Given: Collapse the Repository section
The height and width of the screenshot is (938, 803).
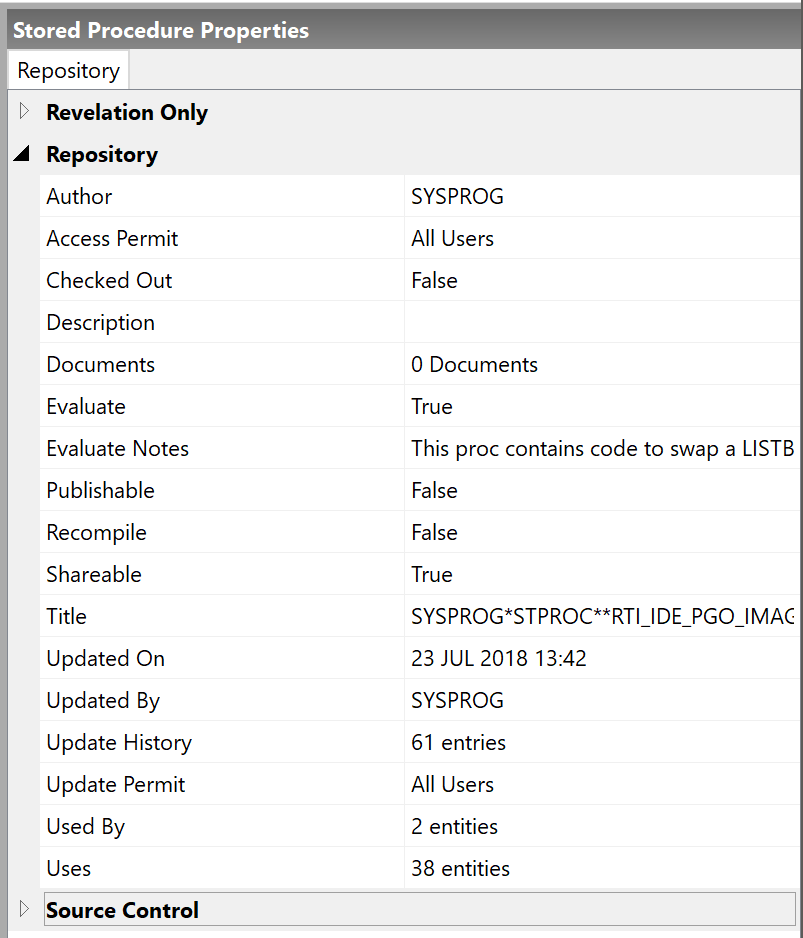Looking at the screenshot, I should pos(24,154).
